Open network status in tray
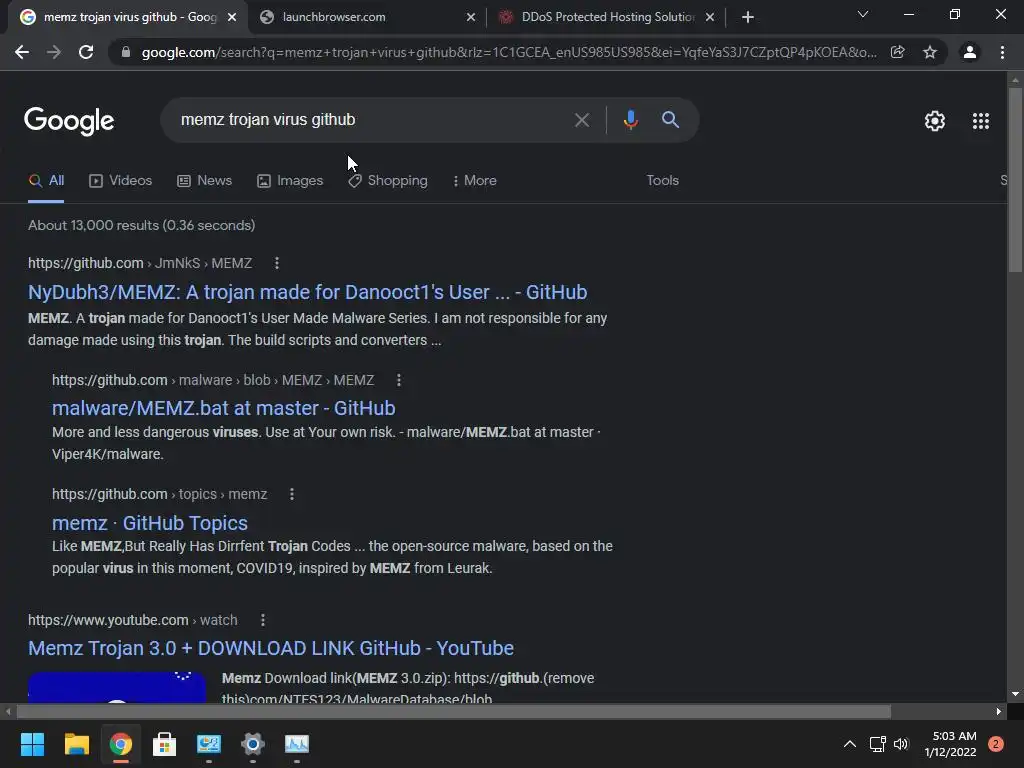Screen dimensions: 1024x768 (877, 744)
